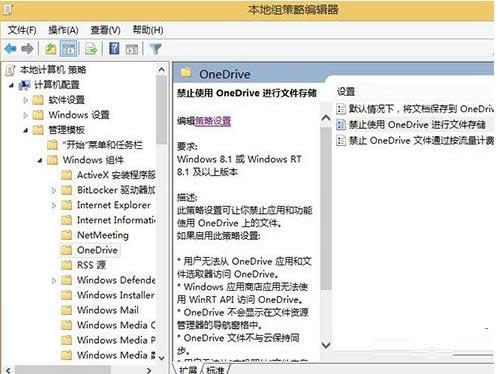Screen dimensions: 498x374
Task: Open the 文件(F) menu
Action: pos(22,30)
